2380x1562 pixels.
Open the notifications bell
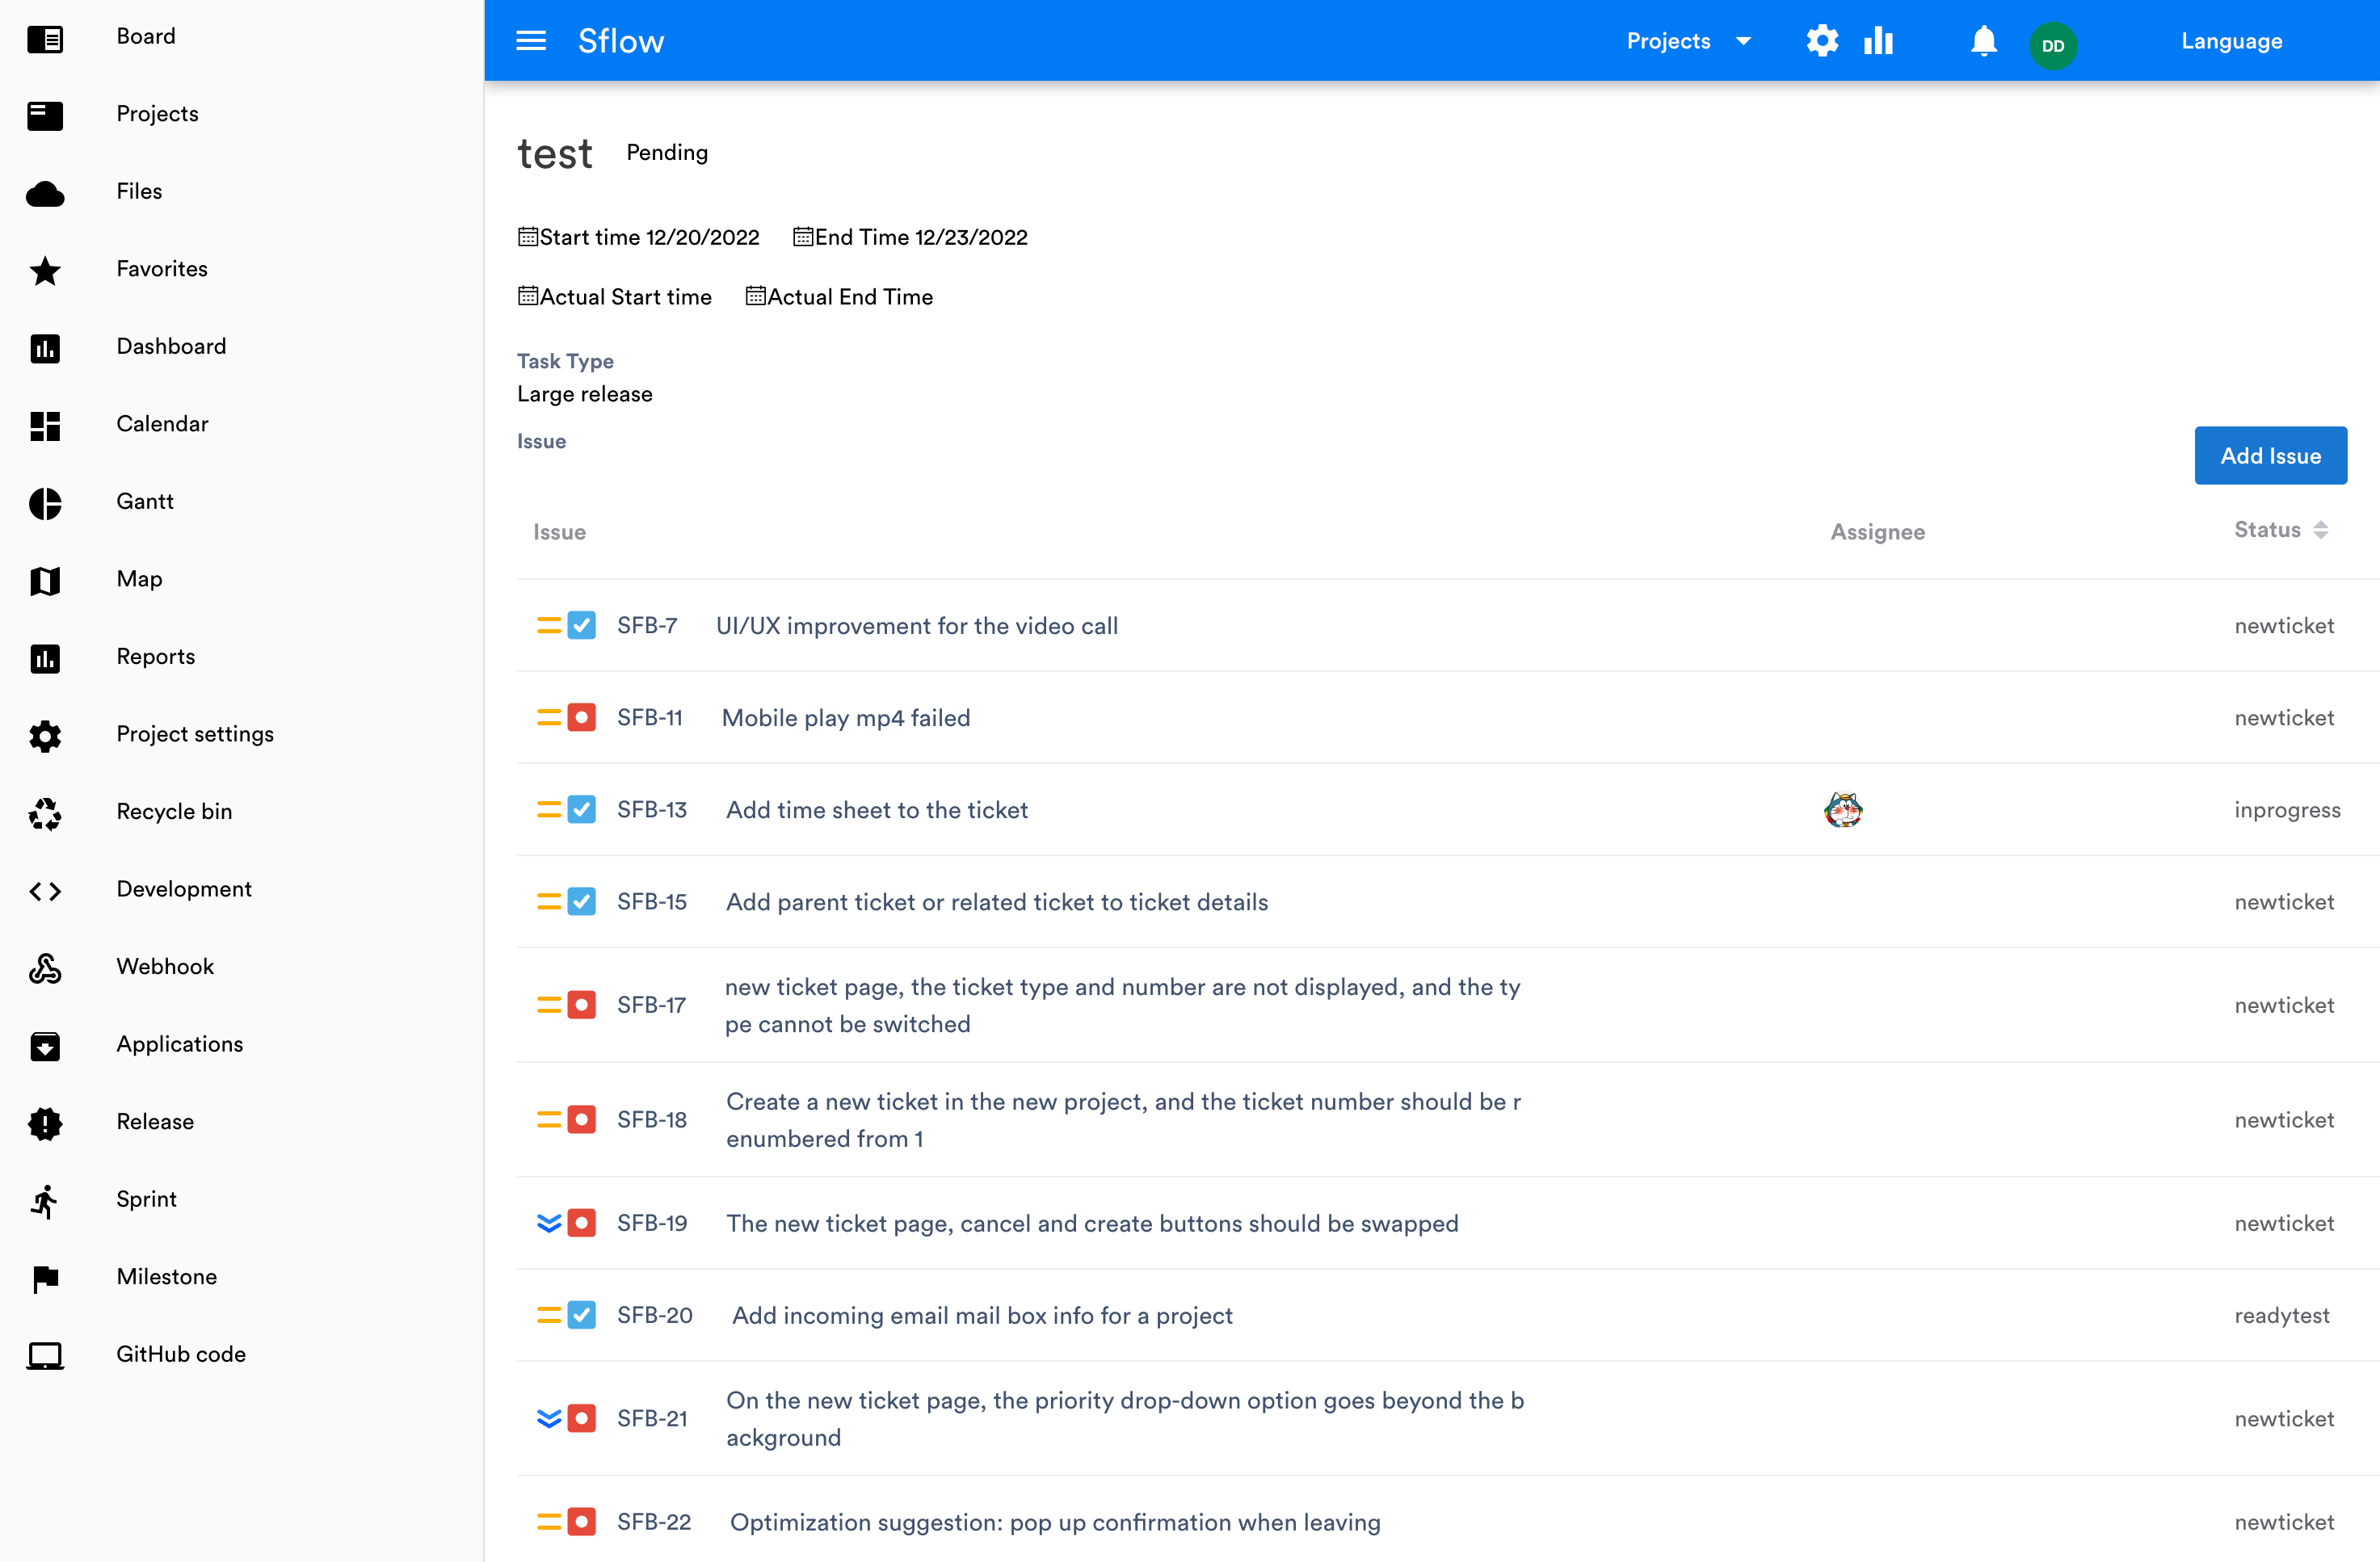click(1983, 41)
